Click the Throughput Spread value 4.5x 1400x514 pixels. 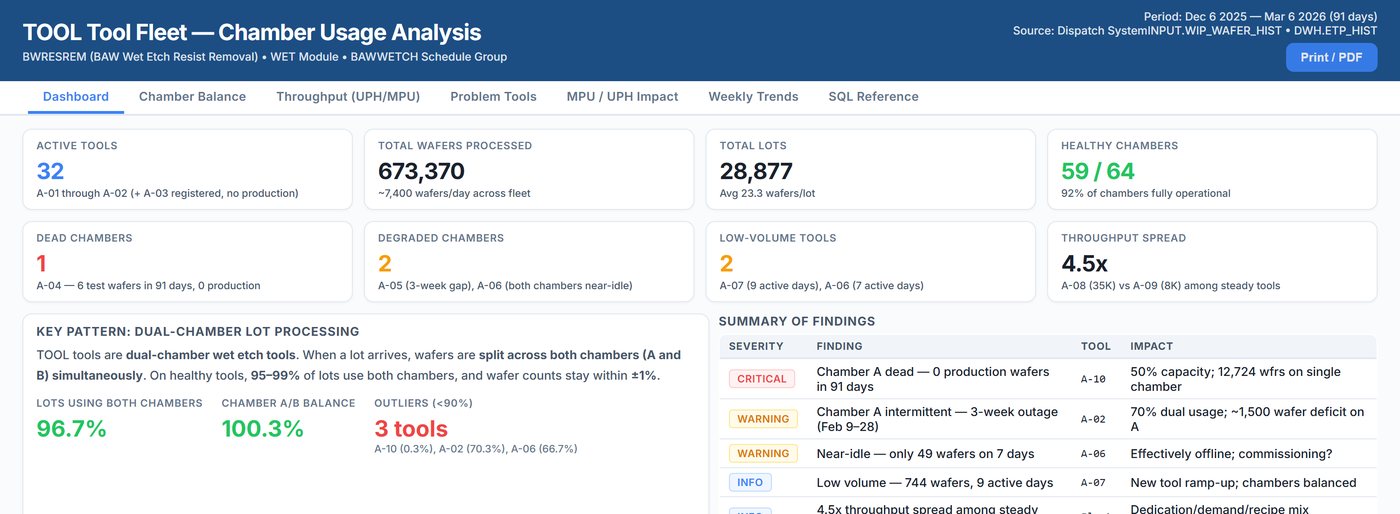(x=1084, y=264)
